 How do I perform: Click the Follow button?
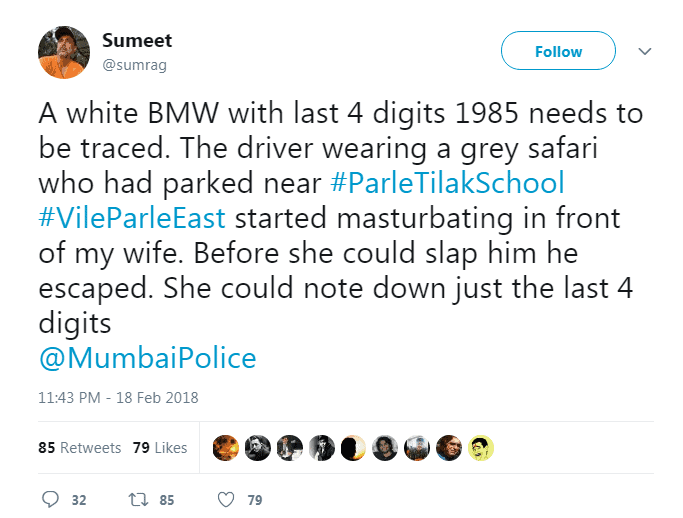(x=558, y=51)
